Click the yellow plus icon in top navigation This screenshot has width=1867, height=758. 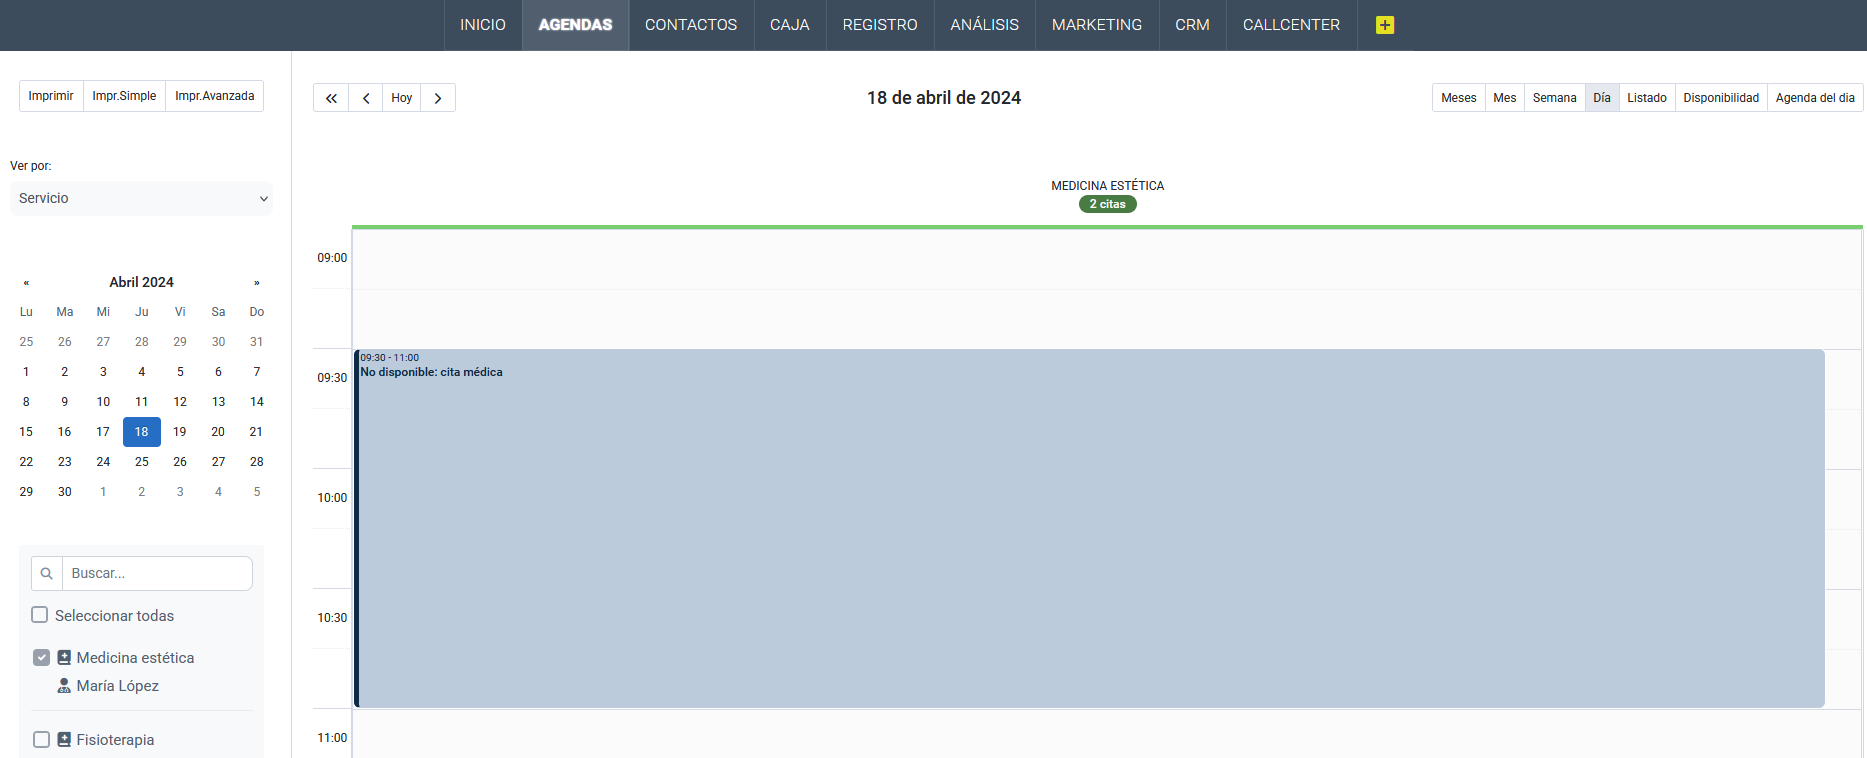[1384, 25]
